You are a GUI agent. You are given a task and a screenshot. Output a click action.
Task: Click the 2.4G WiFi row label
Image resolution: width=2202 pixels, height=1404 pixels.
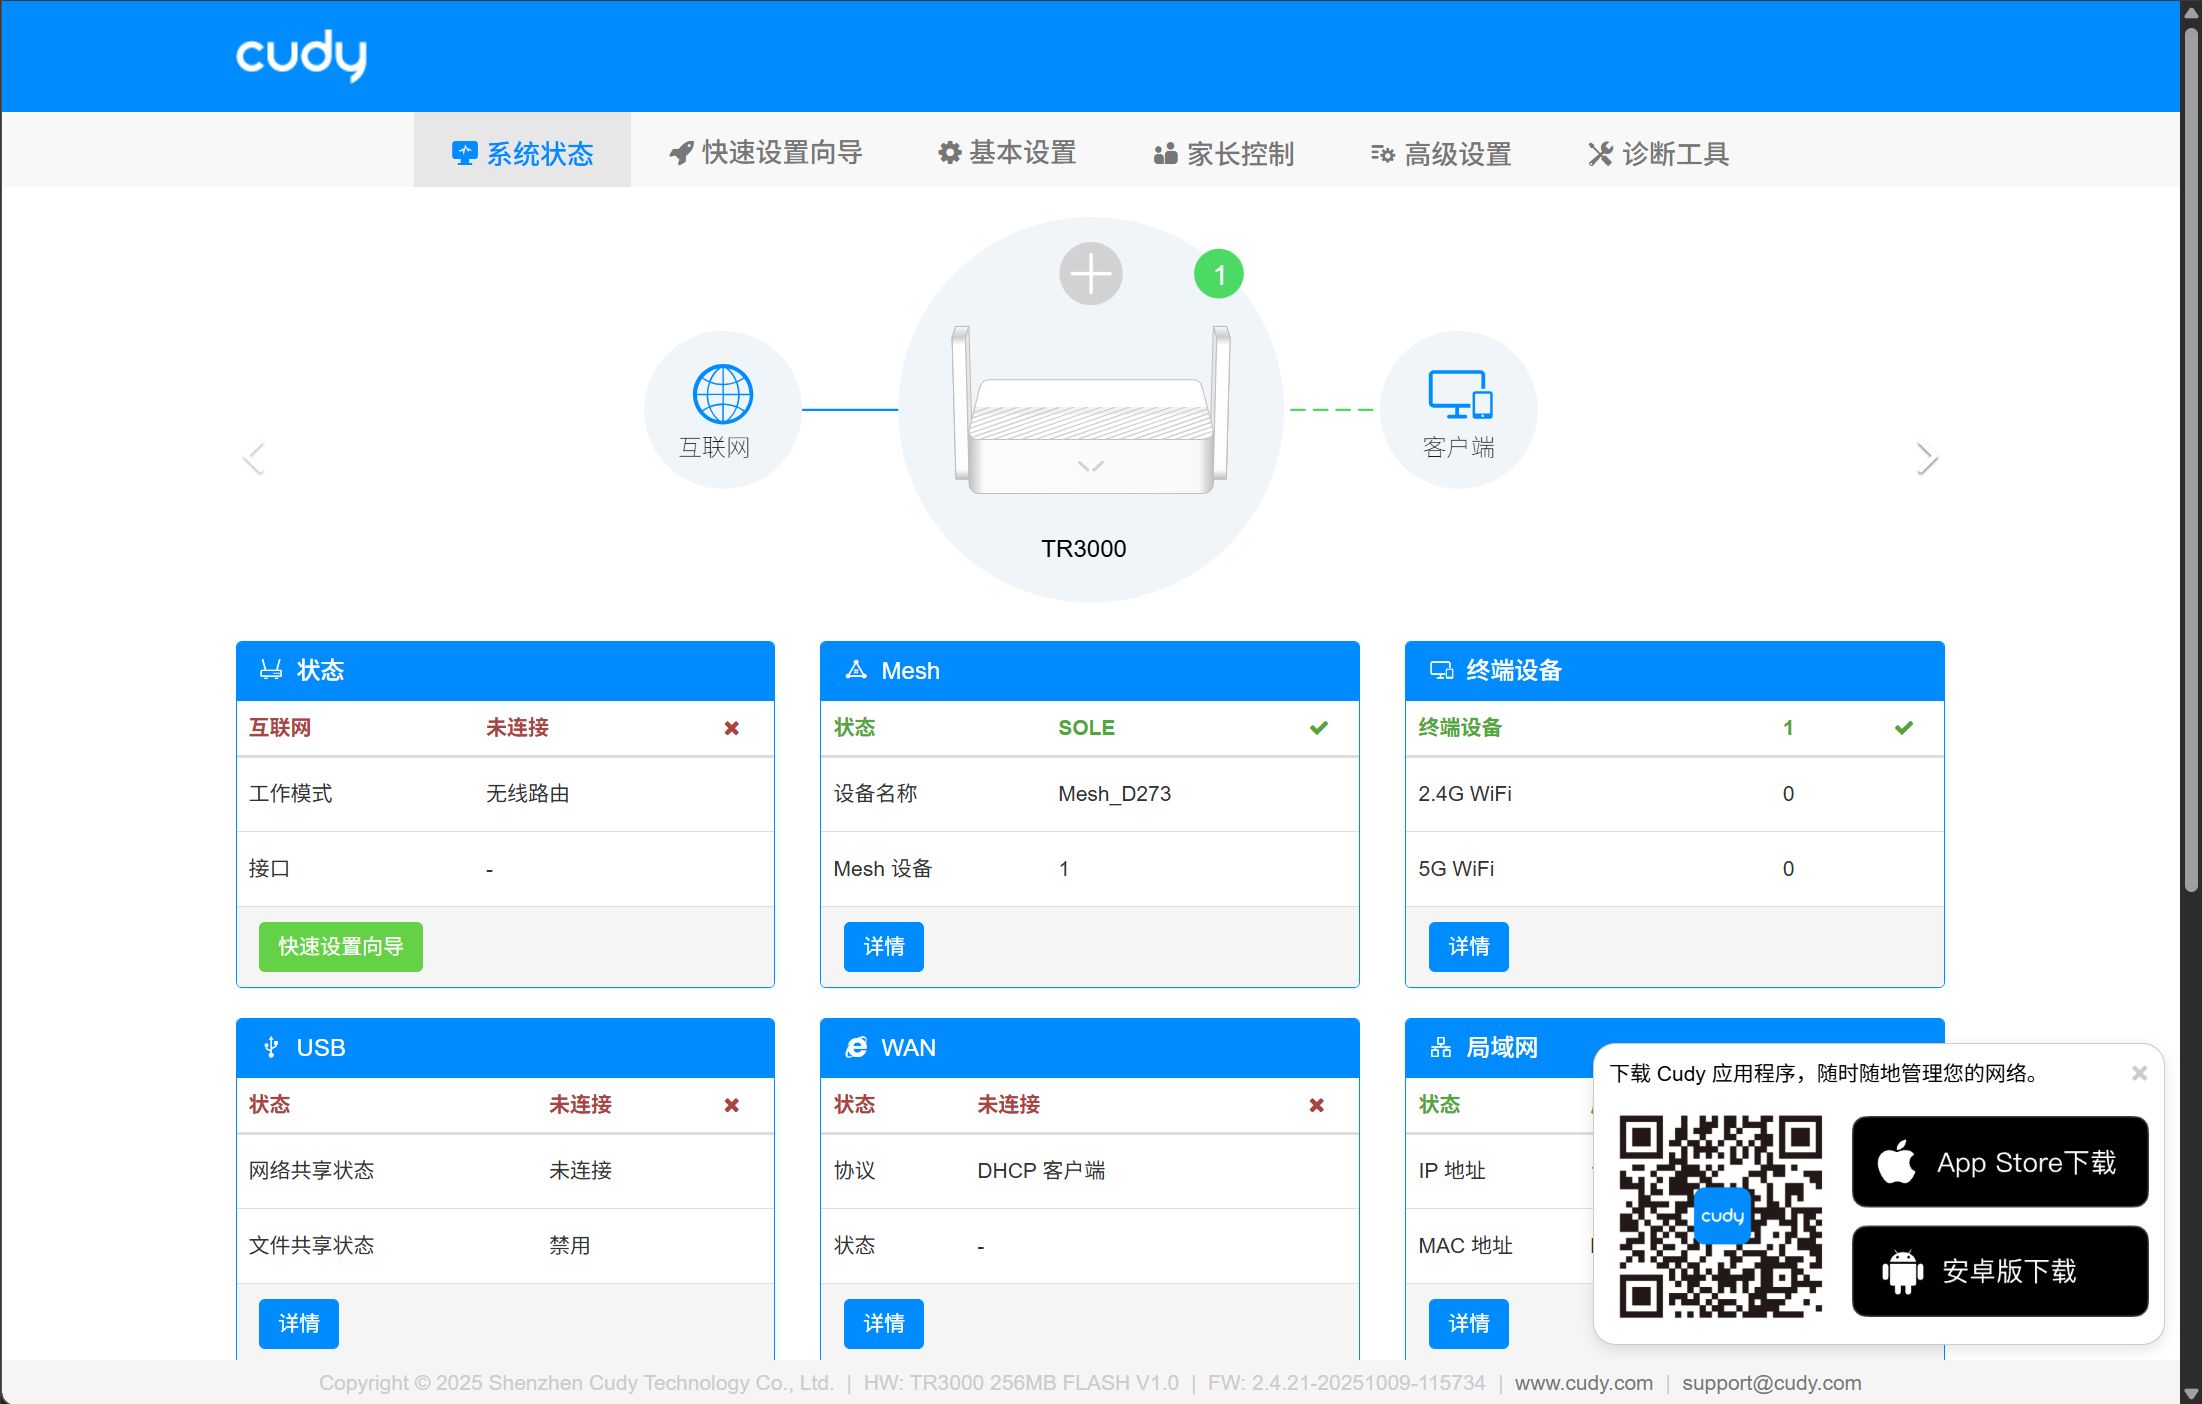coord(1464,793)
